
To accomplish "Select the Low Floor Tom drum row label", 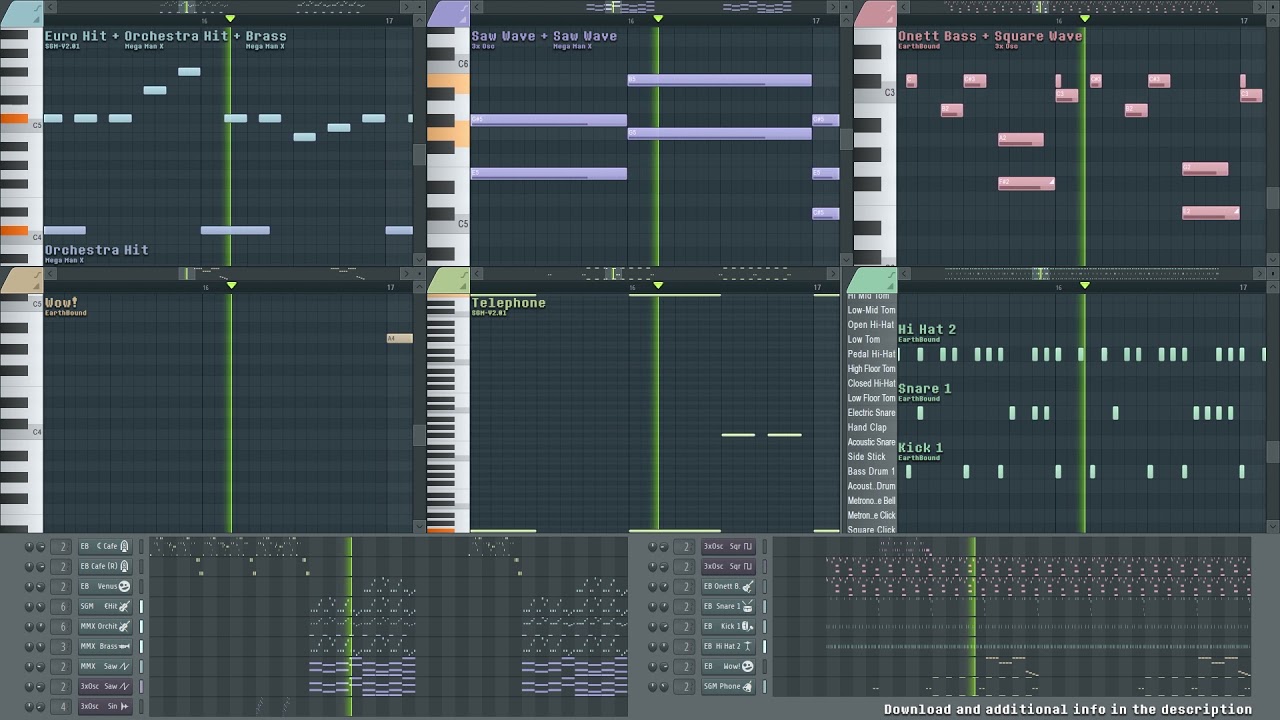I will pos(872,398).
